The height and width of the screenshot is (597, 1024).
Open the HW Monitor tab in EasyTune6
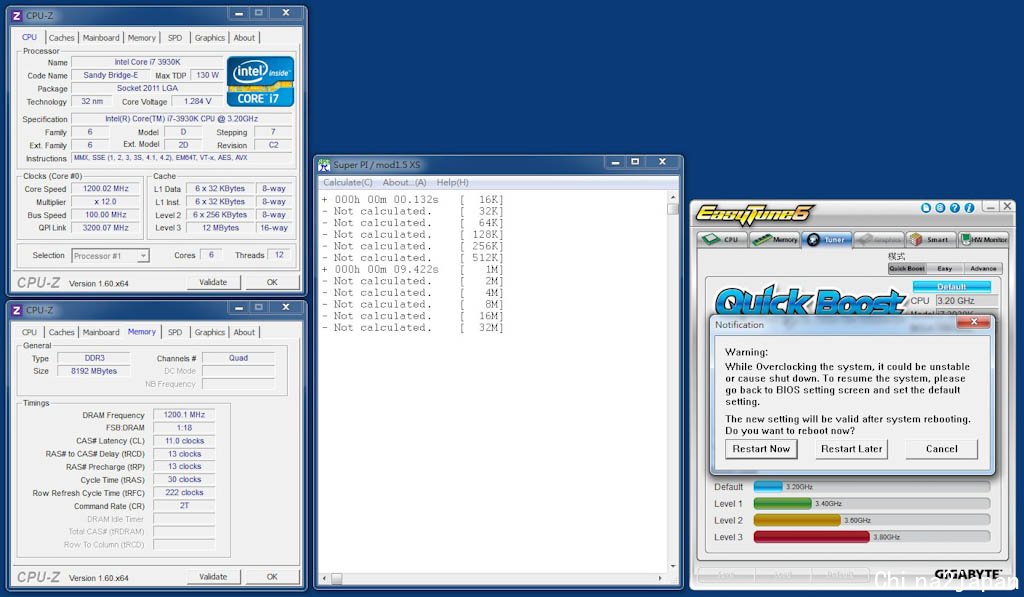coord(984,240)
